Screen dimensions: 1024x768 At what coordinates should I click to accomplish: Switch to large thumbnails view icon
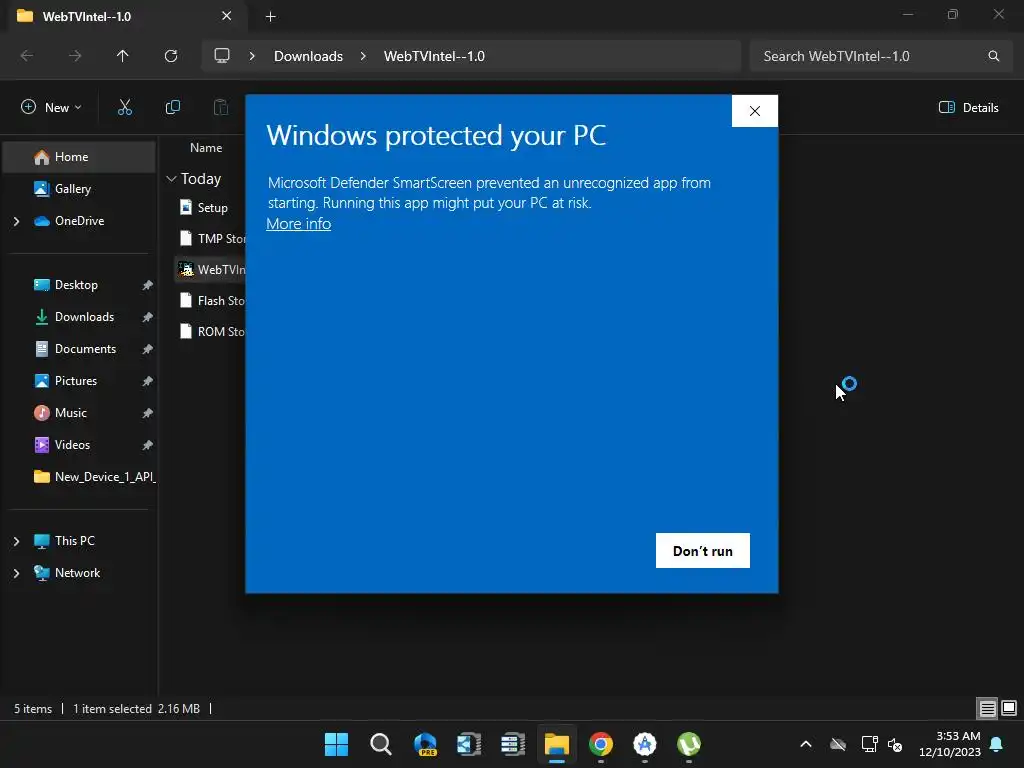(x=1009, y=708)
